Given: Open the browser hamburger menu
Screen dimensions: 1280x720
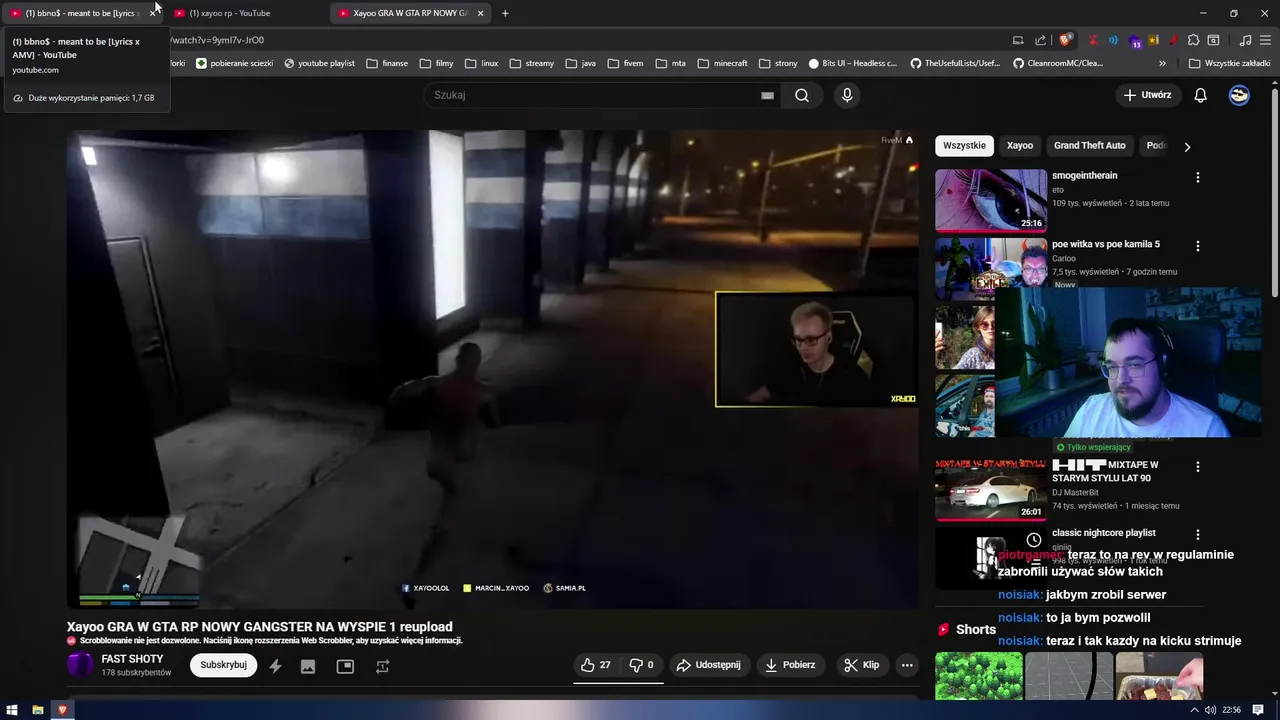Looking at the screenshot, I should click(x=1265, y=40).
